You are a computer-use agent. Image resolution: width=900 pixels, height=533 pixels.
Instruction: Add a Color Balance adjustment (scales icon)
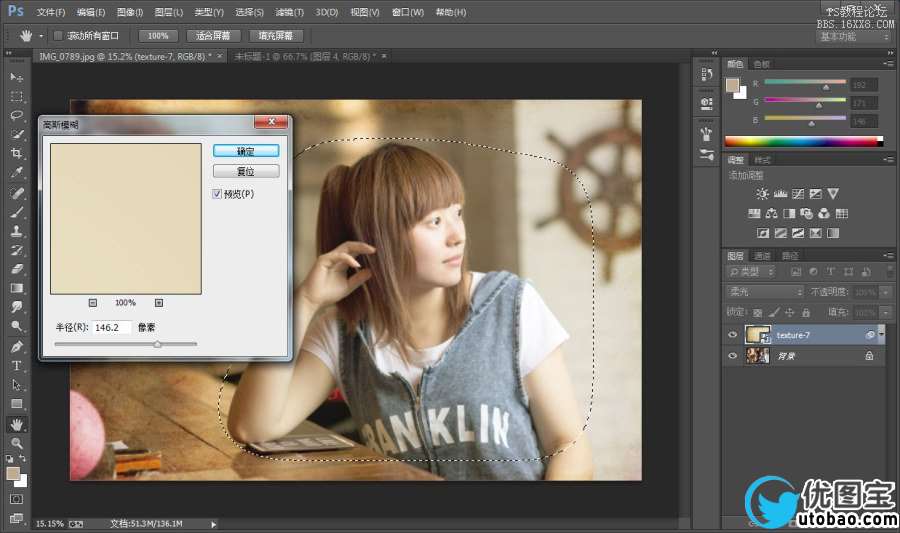[x=771, y=213]
